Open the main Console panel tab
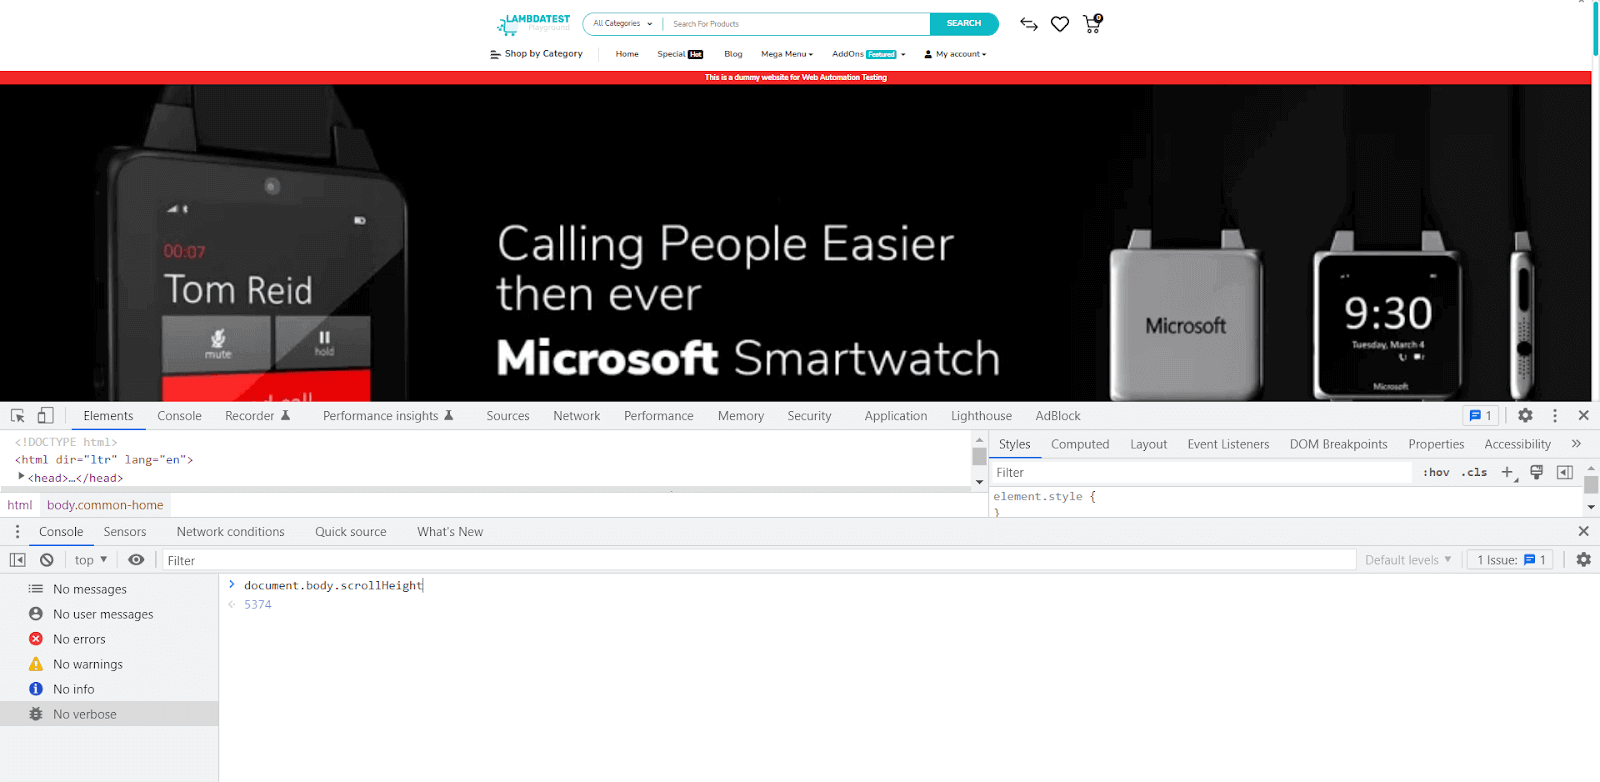Screen dimensions: 1600x782 tap(179, 416)
